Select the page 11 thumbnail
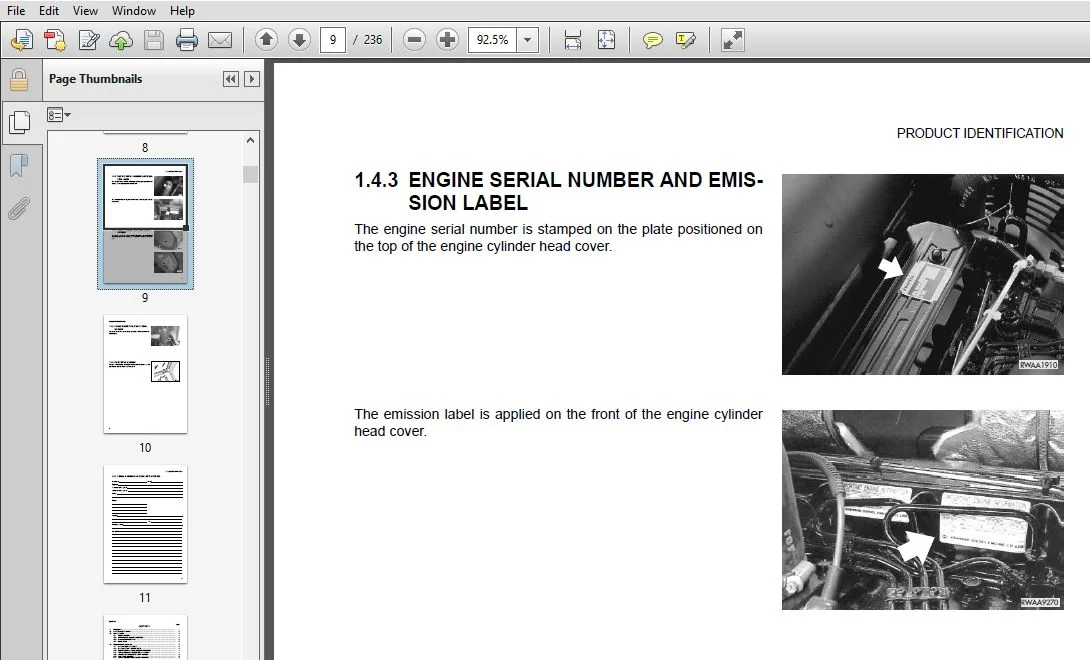 coord(145,524)
